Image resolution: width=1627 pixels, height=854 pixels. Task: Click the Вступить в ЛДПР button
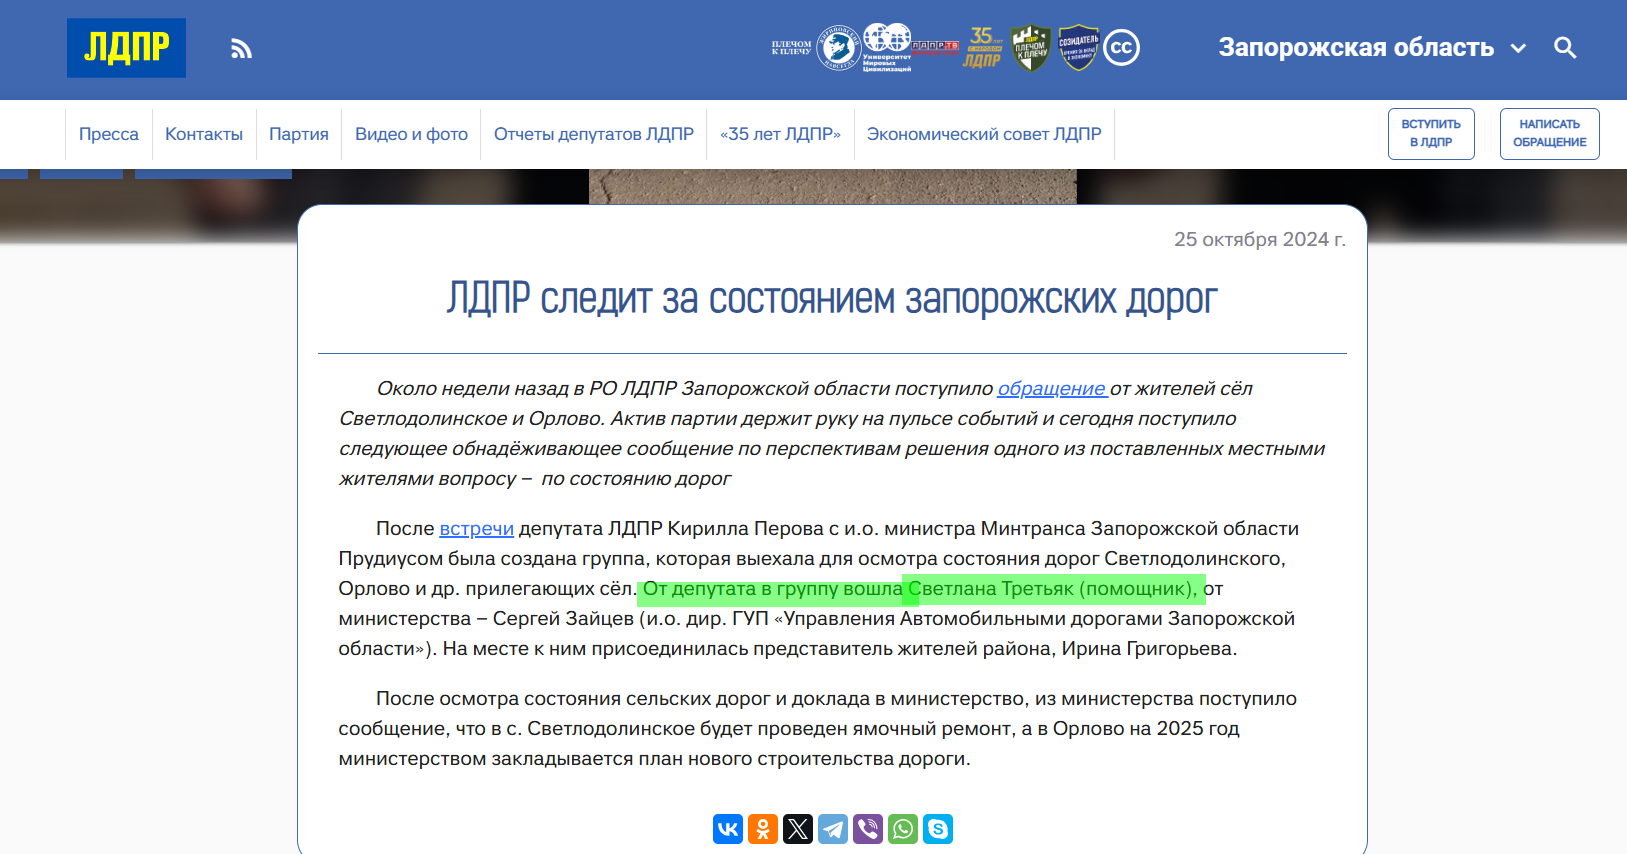click(x=1431, y=134)
